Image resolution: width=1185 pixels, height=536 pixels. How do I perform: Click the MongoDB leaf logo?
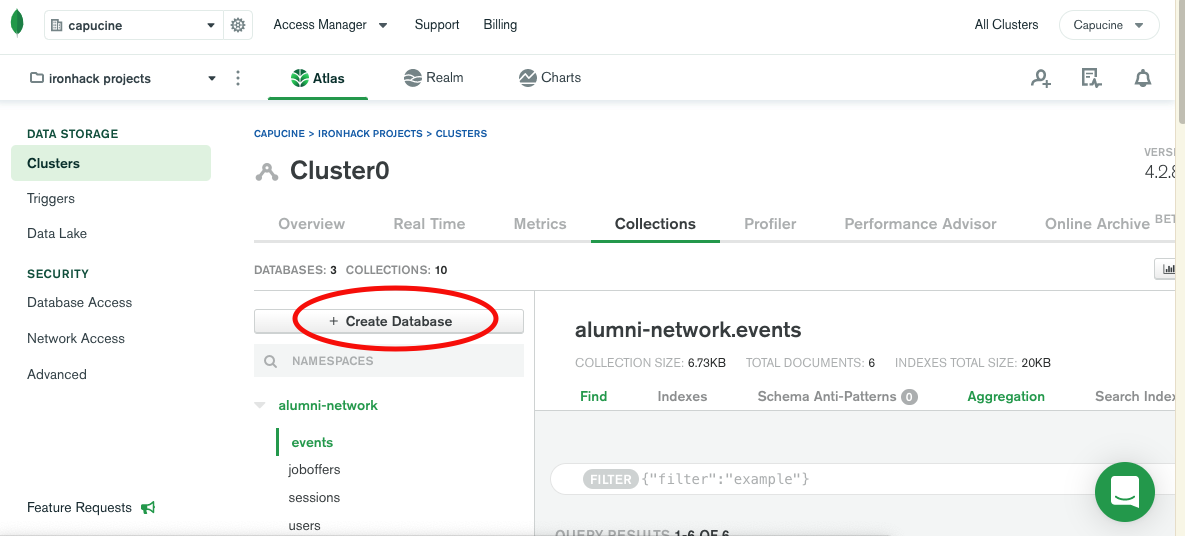point(17,23)
